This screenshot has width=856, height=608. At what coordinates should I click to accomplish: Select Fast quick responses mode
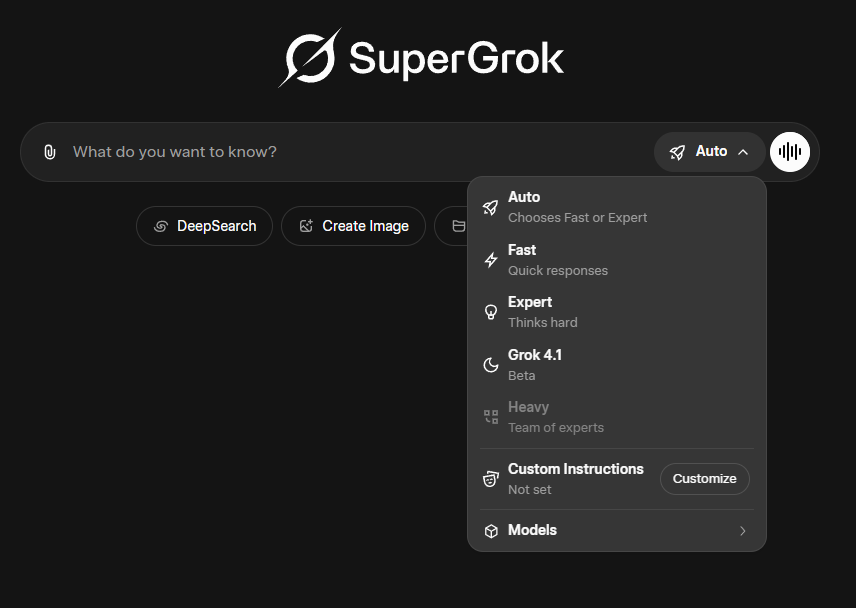(x=617, y=260)
